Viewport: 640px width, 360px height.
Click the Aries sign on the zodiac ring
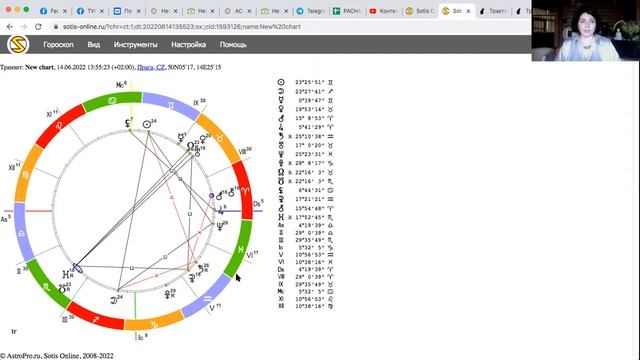point(246,191)
